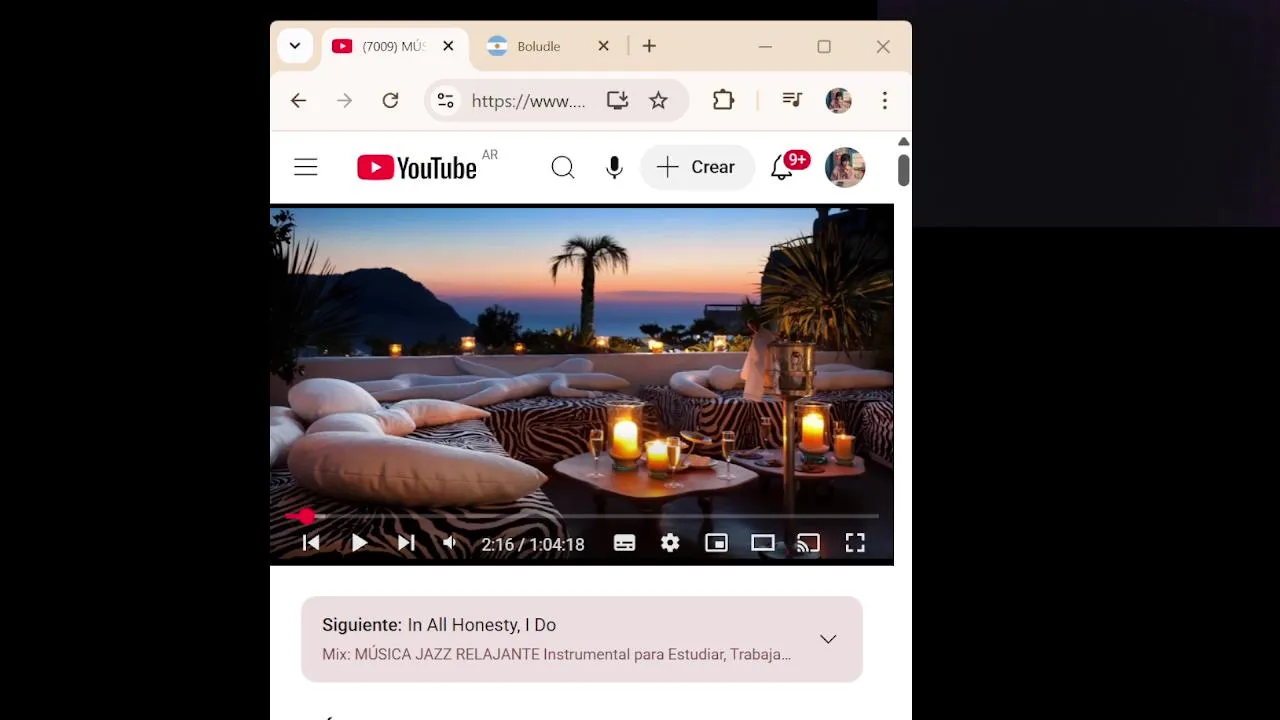
Task: Close the Boludle tab
Action: (603, 46)
